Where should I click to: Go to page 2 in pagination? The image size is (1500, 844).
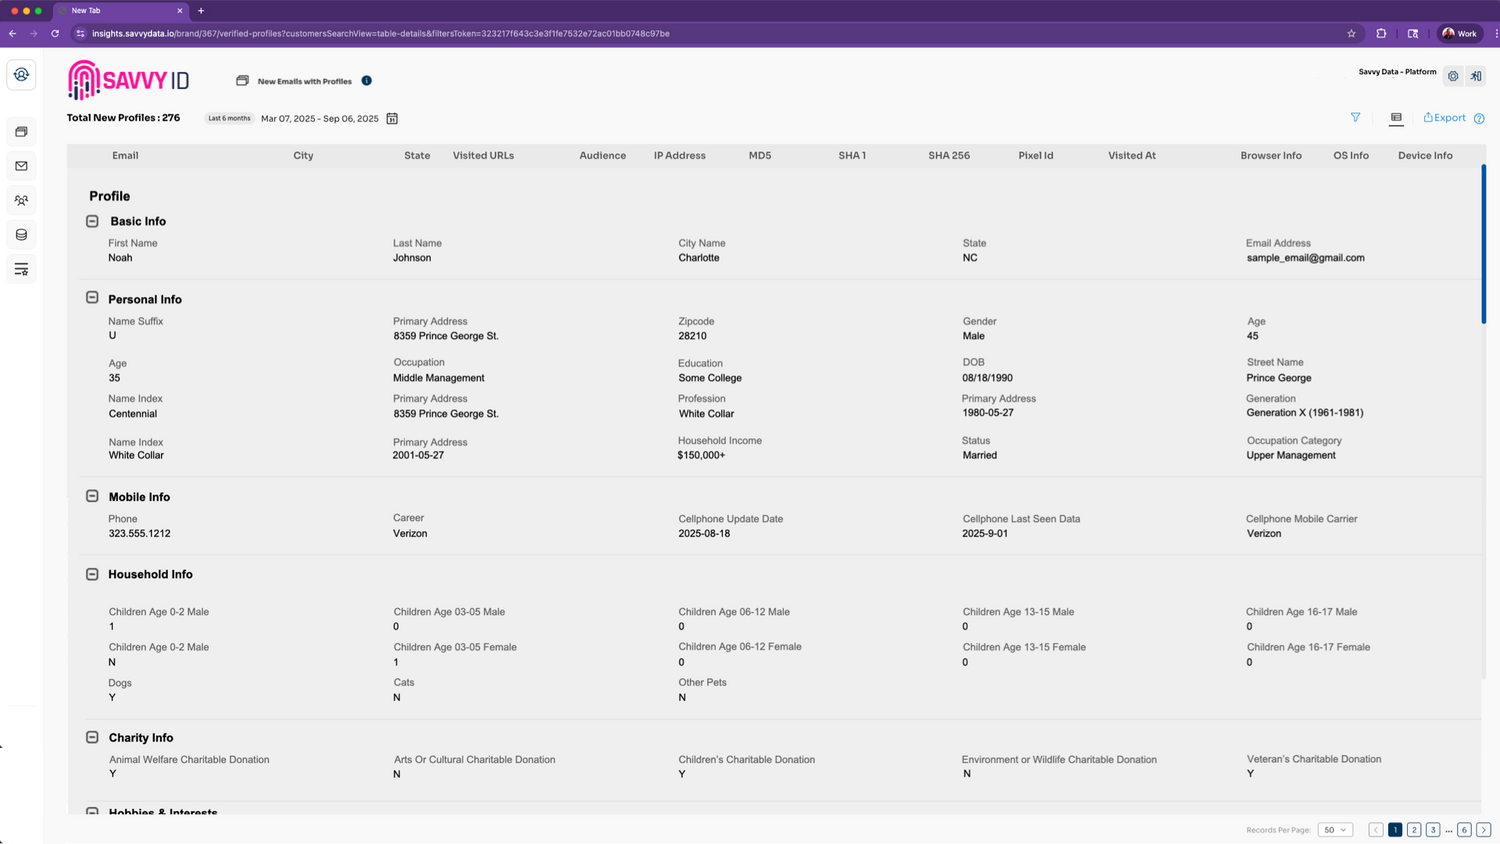pyautogui.click(x=1414, y=830)
